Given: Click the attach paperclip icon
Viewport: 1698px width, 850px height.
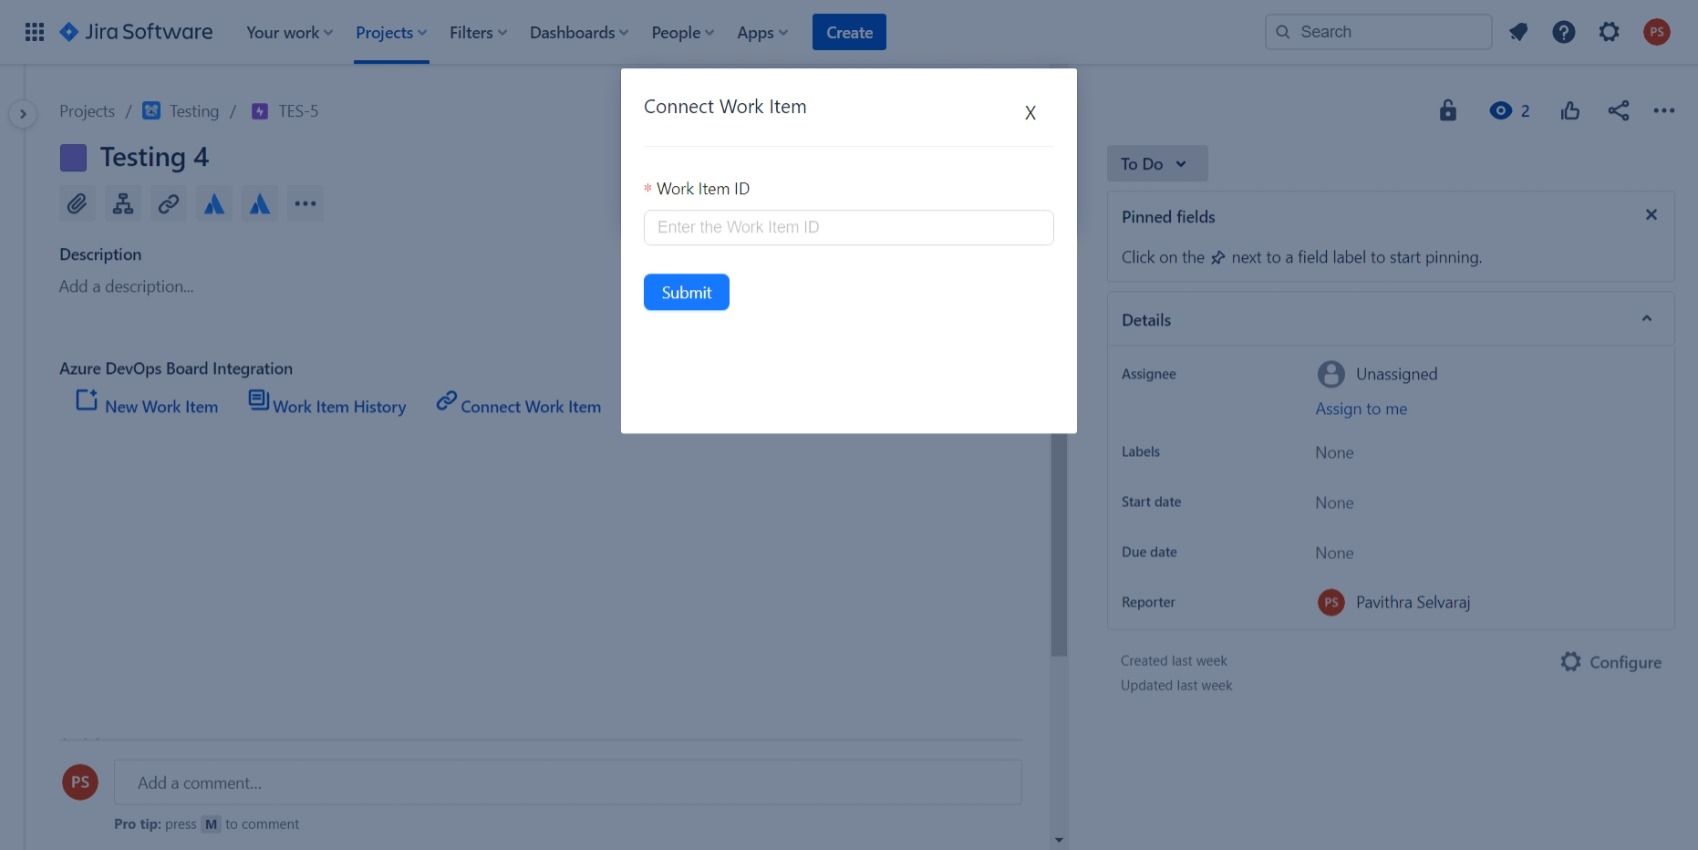Looking at the screenshot, I should point(77,204).
